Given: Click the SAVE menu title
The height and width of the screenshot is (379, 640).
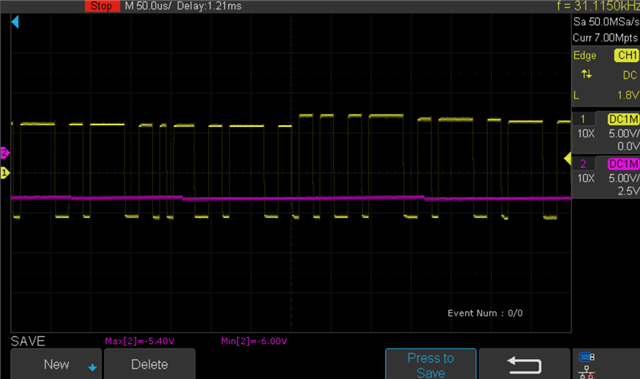Looking at the screenshot, I should tap(28, 341).
